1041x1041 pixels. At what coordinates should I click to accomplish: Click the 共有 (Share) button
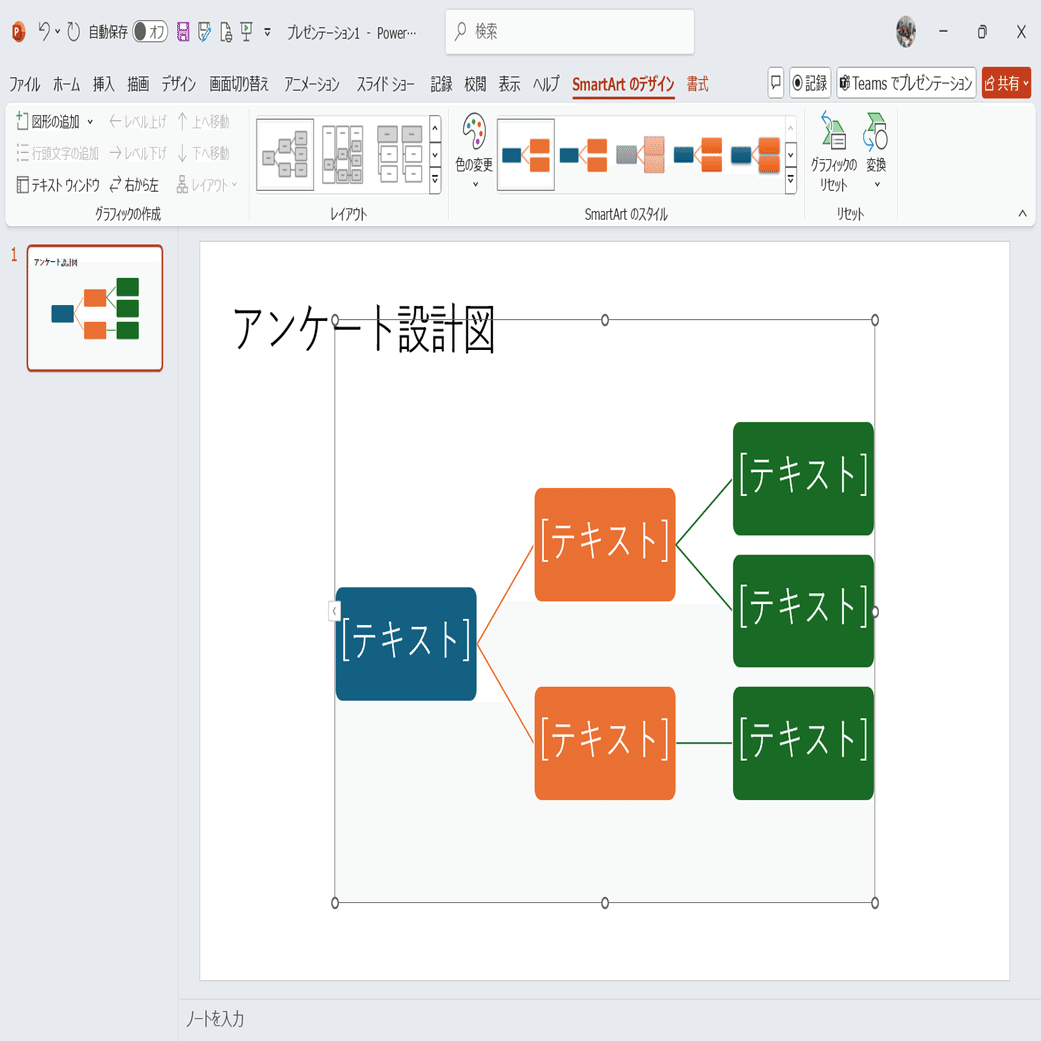[1004, 83]
